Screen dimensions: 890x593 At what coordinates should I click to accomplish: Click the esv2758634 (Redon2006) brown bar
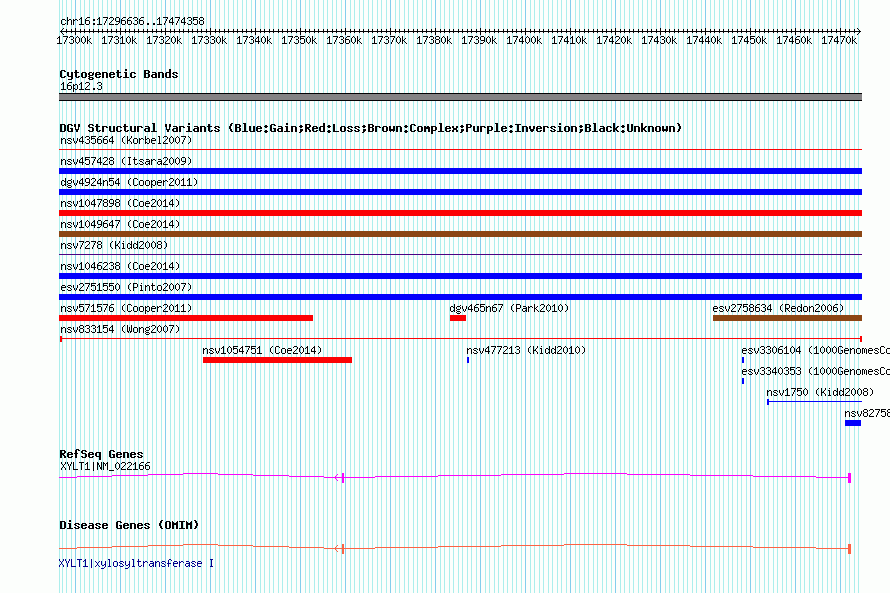(x=787, y=318)
